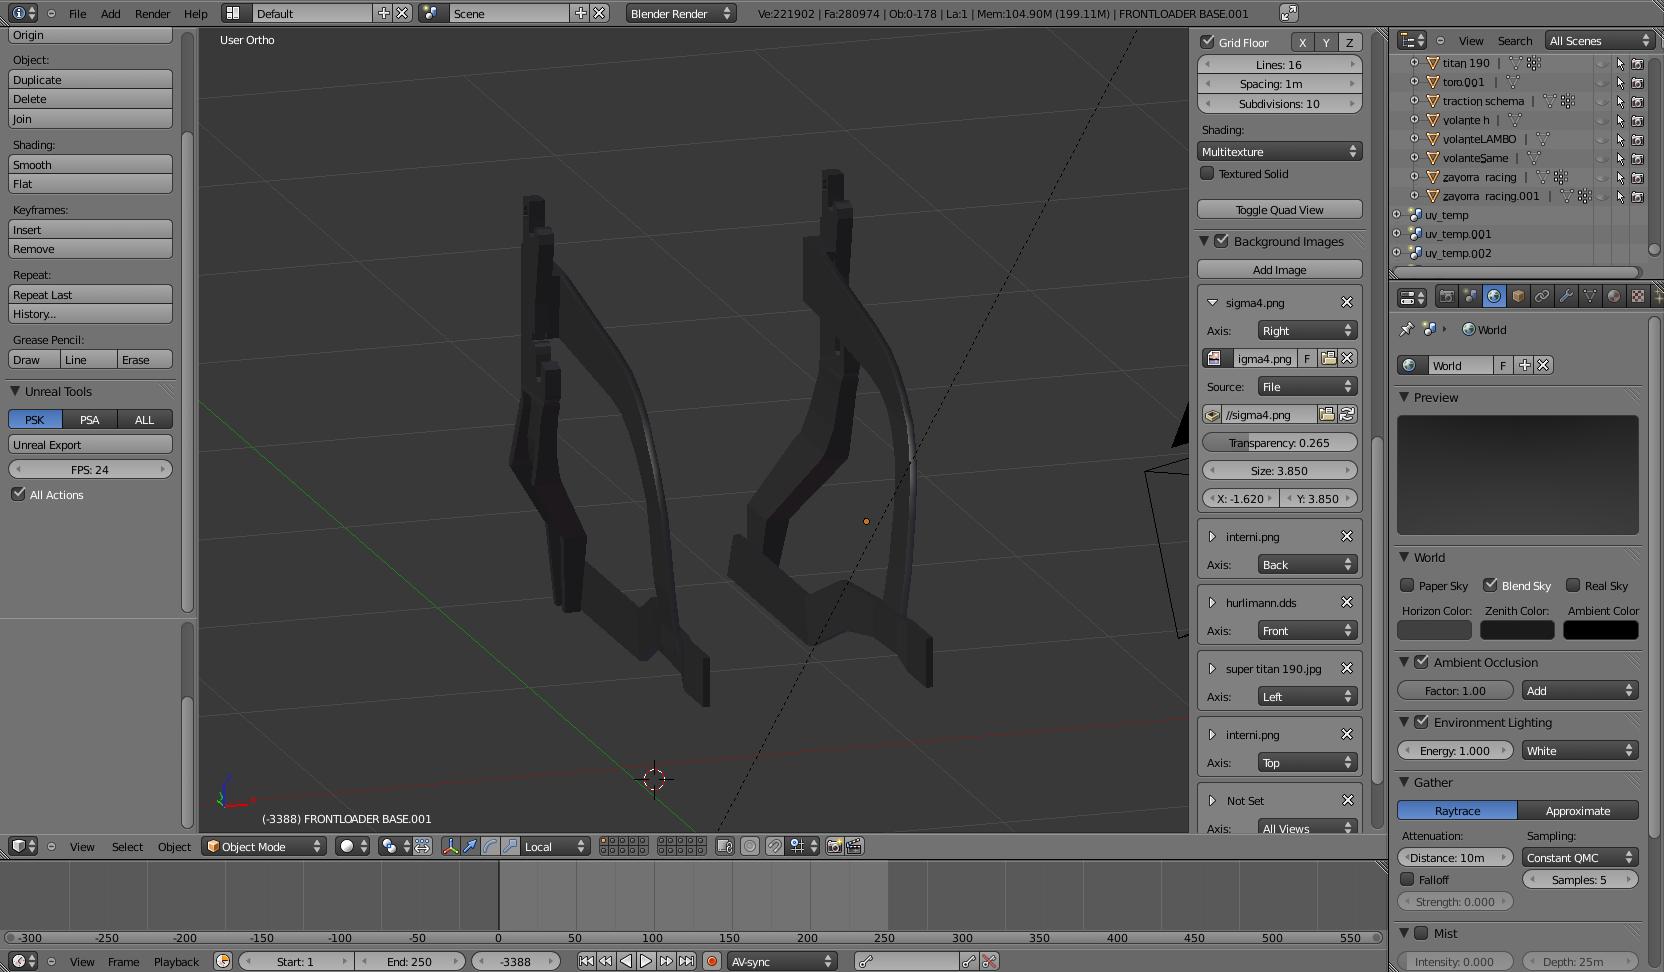Open the 3D view Select menu

[x=127, y=847]
